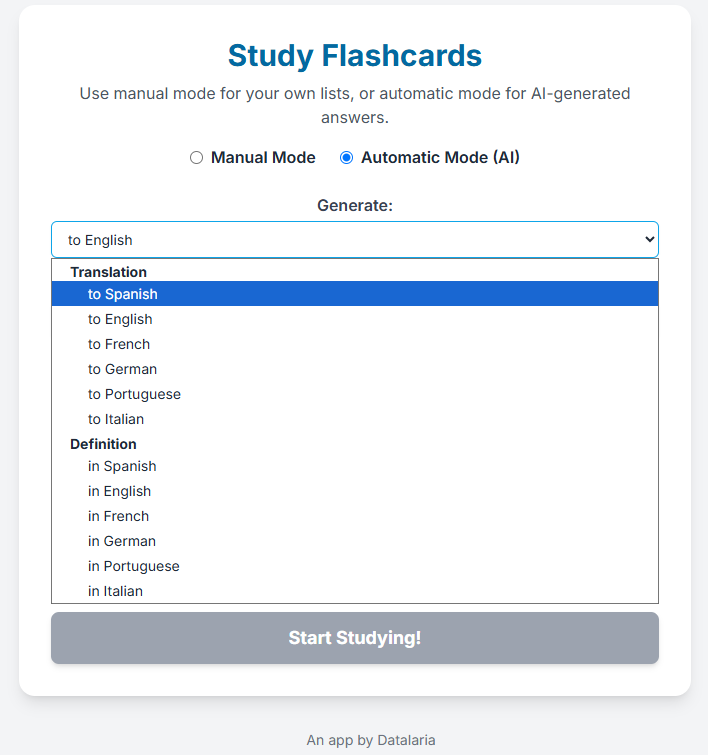The image size is (708, 755).
Task: Choose 'to Spanish' translation option
Action: coord(123,294)
